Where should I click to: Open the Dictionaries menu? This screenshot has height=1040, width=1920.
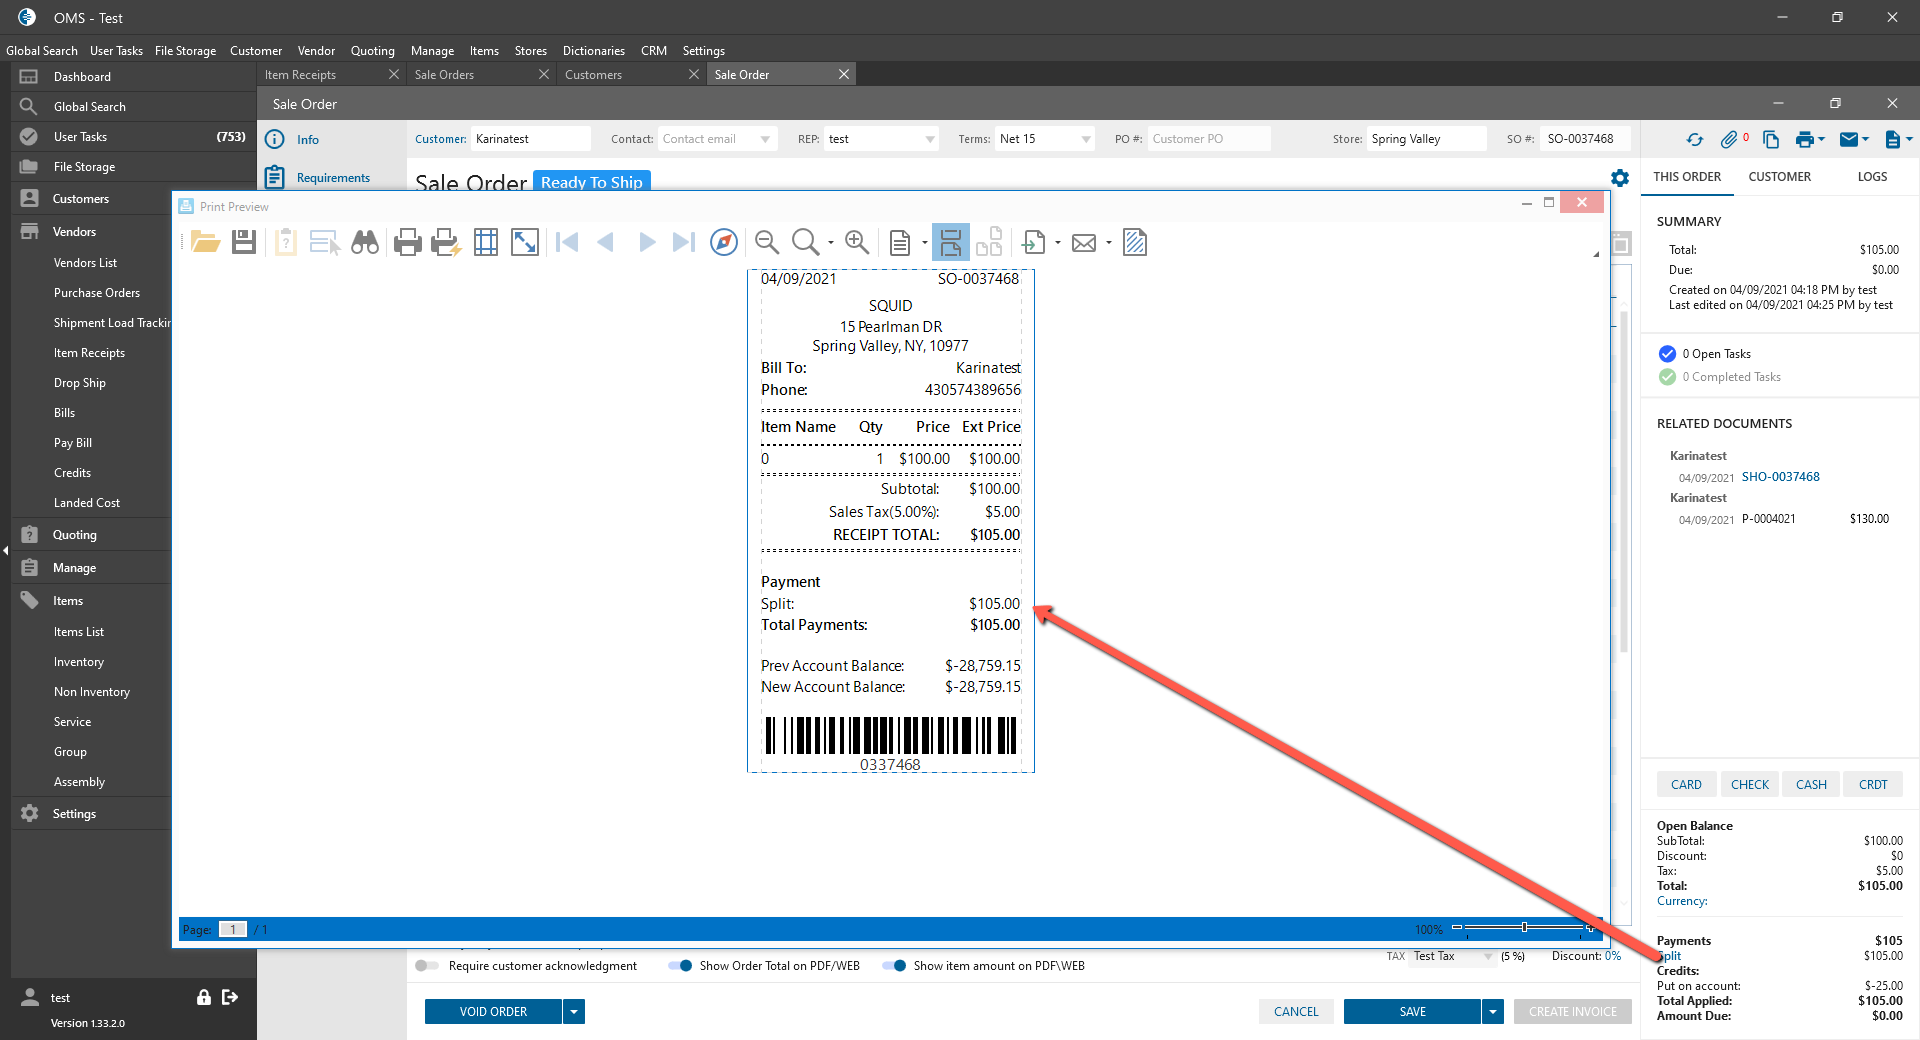[x=593, y=51]
